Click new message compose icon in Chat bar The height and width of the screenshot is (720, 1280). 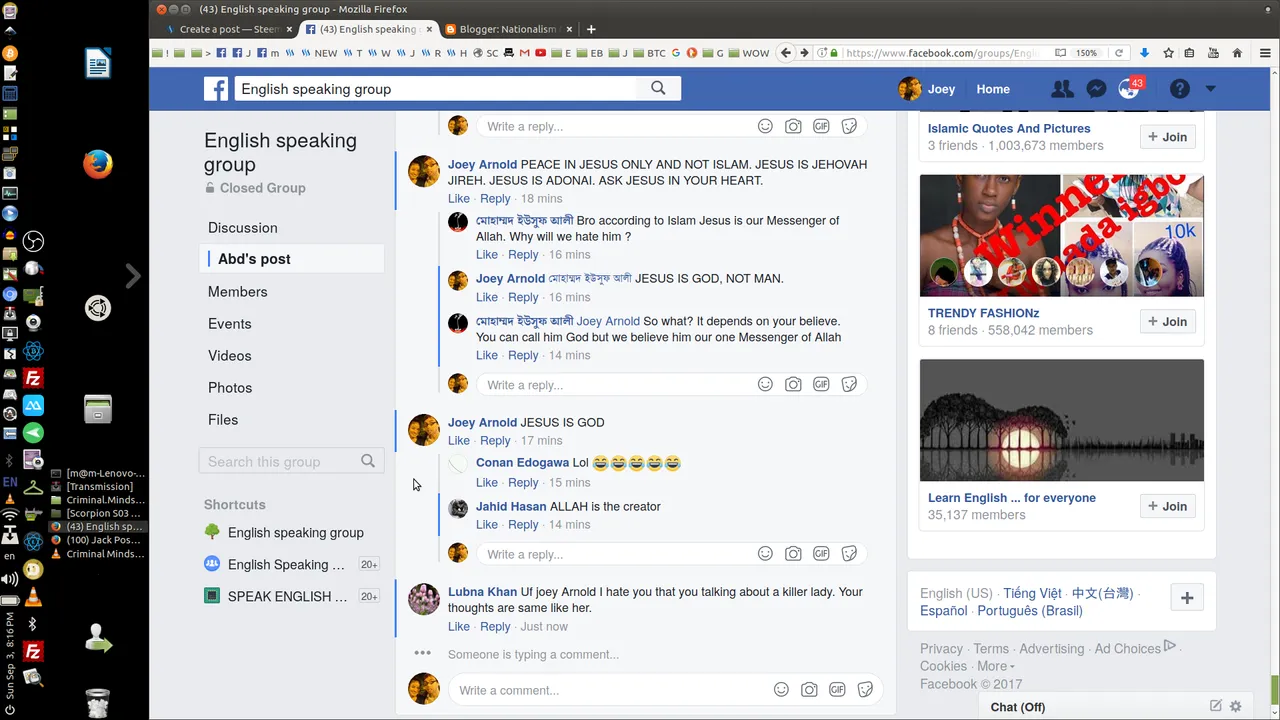[x=1216, y=706]
